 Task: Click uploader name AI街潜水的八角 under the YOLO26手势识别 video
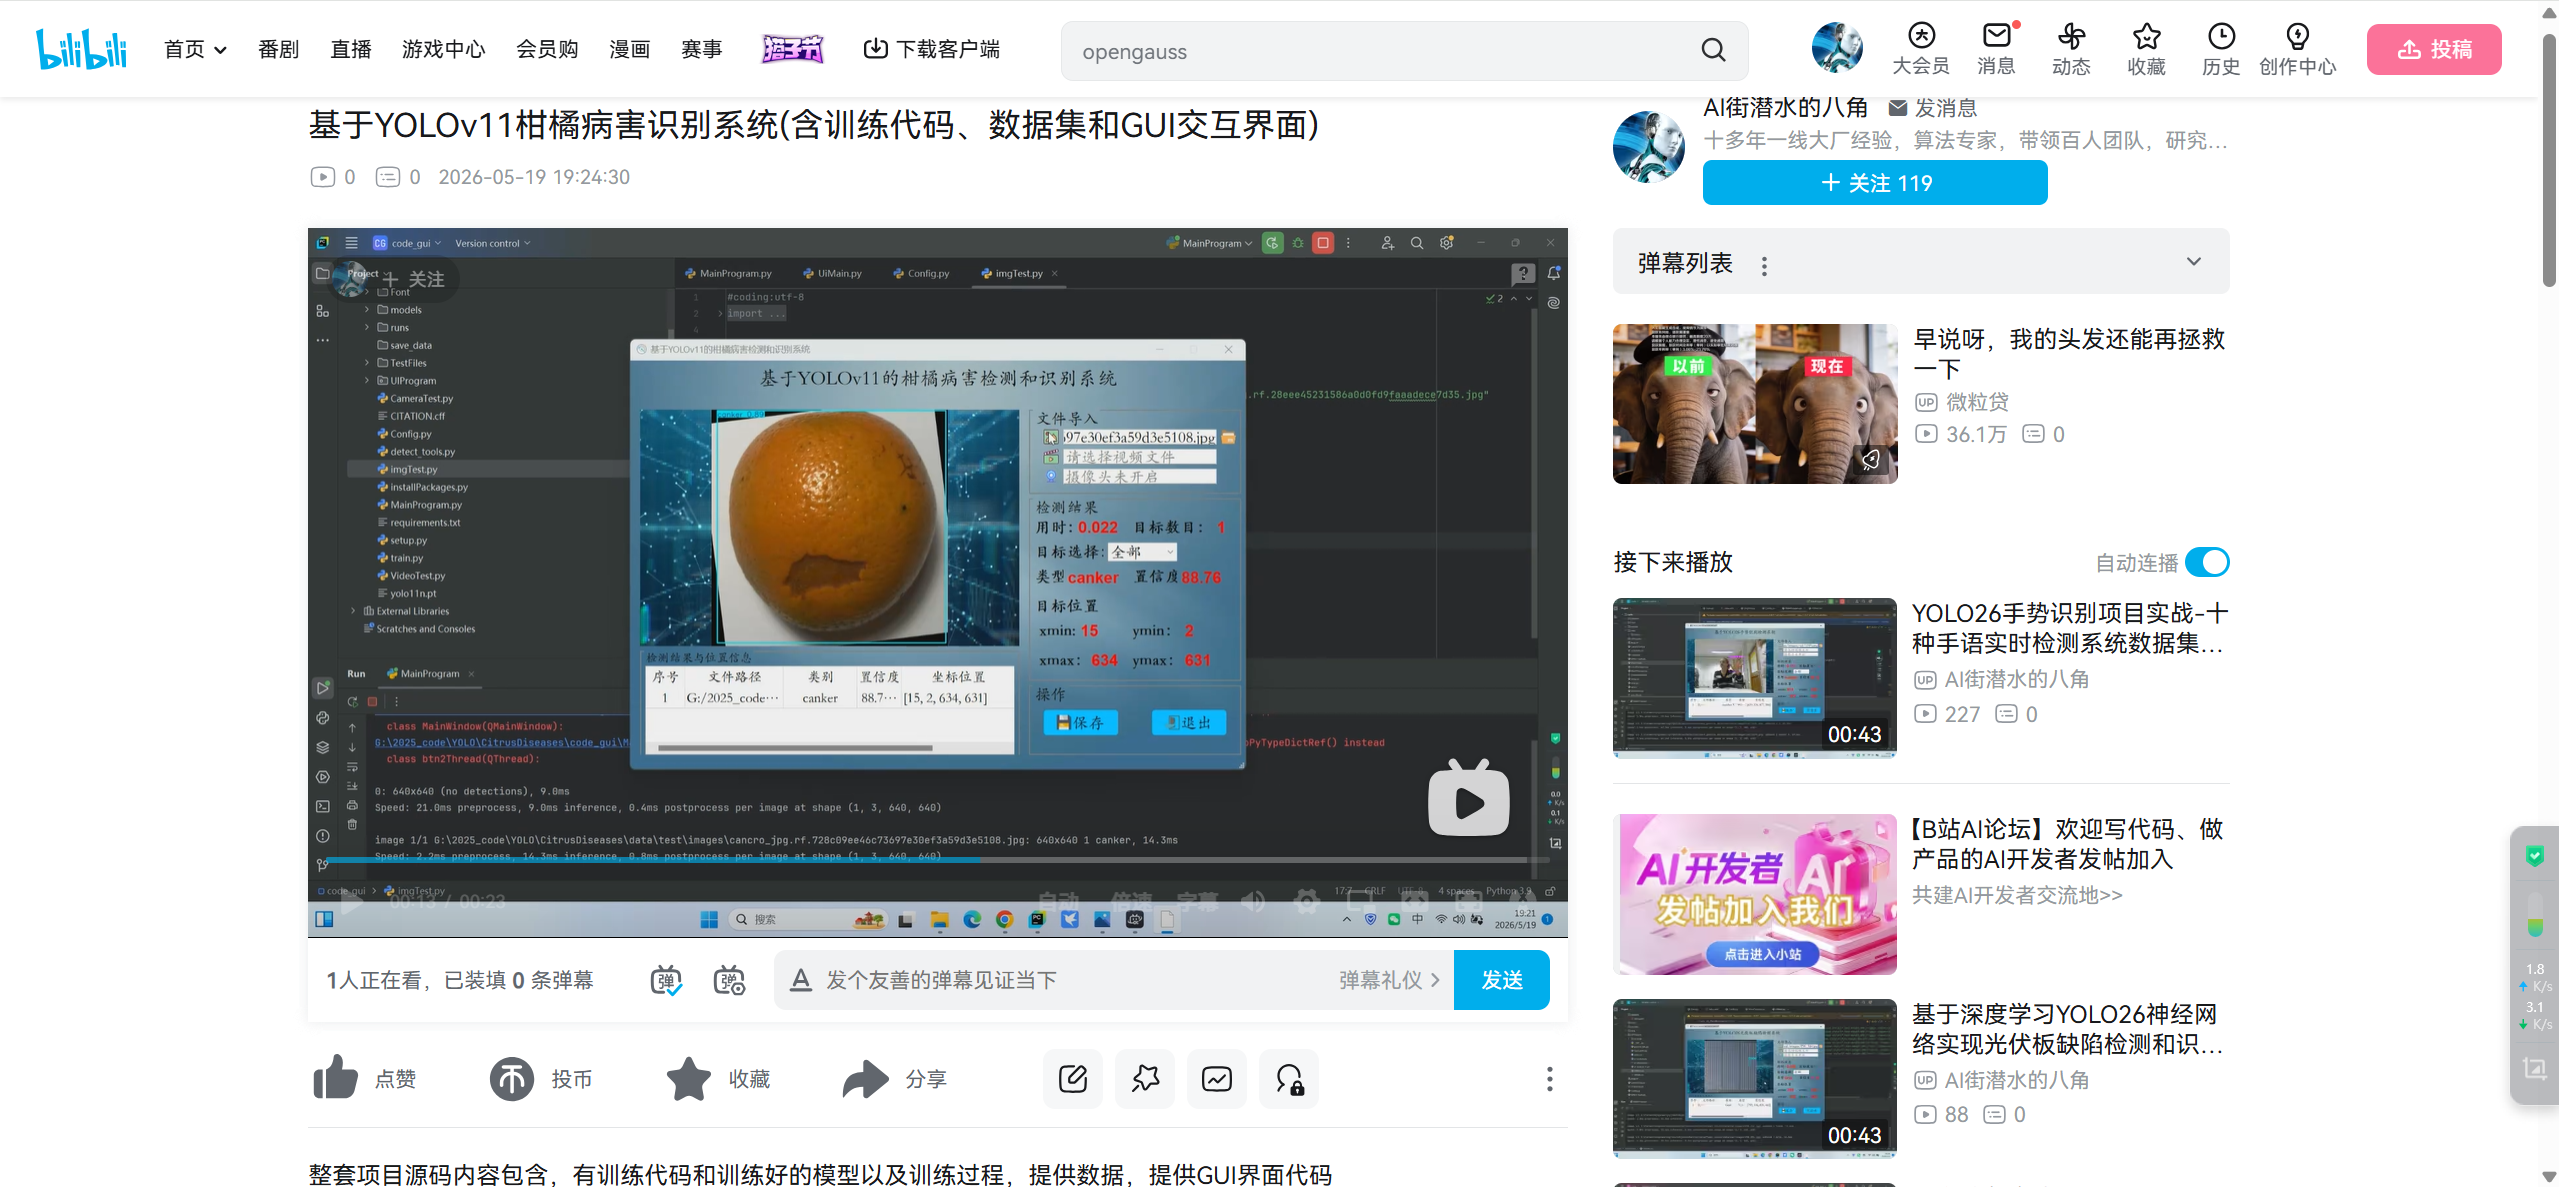point(2016,679)
